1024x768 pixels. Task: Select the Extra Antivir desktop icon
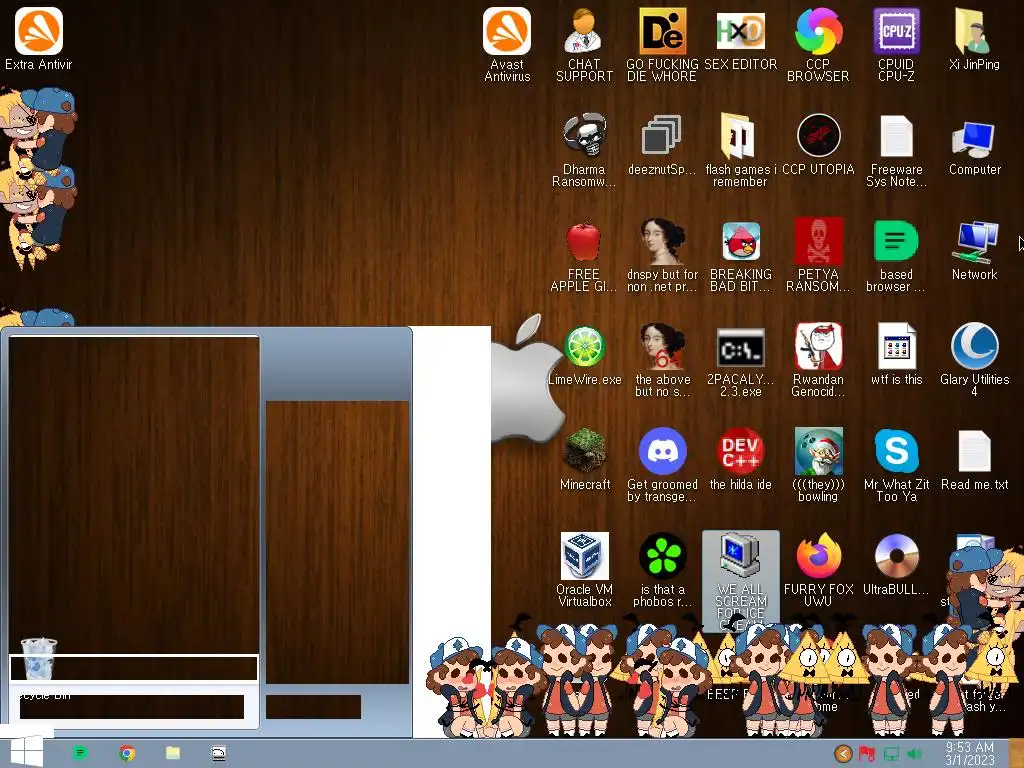click(x=39, y=39)
